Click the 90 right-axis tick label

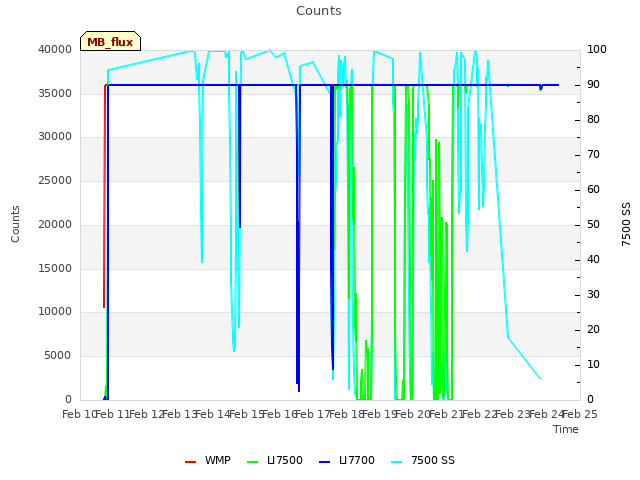point(593,85)
